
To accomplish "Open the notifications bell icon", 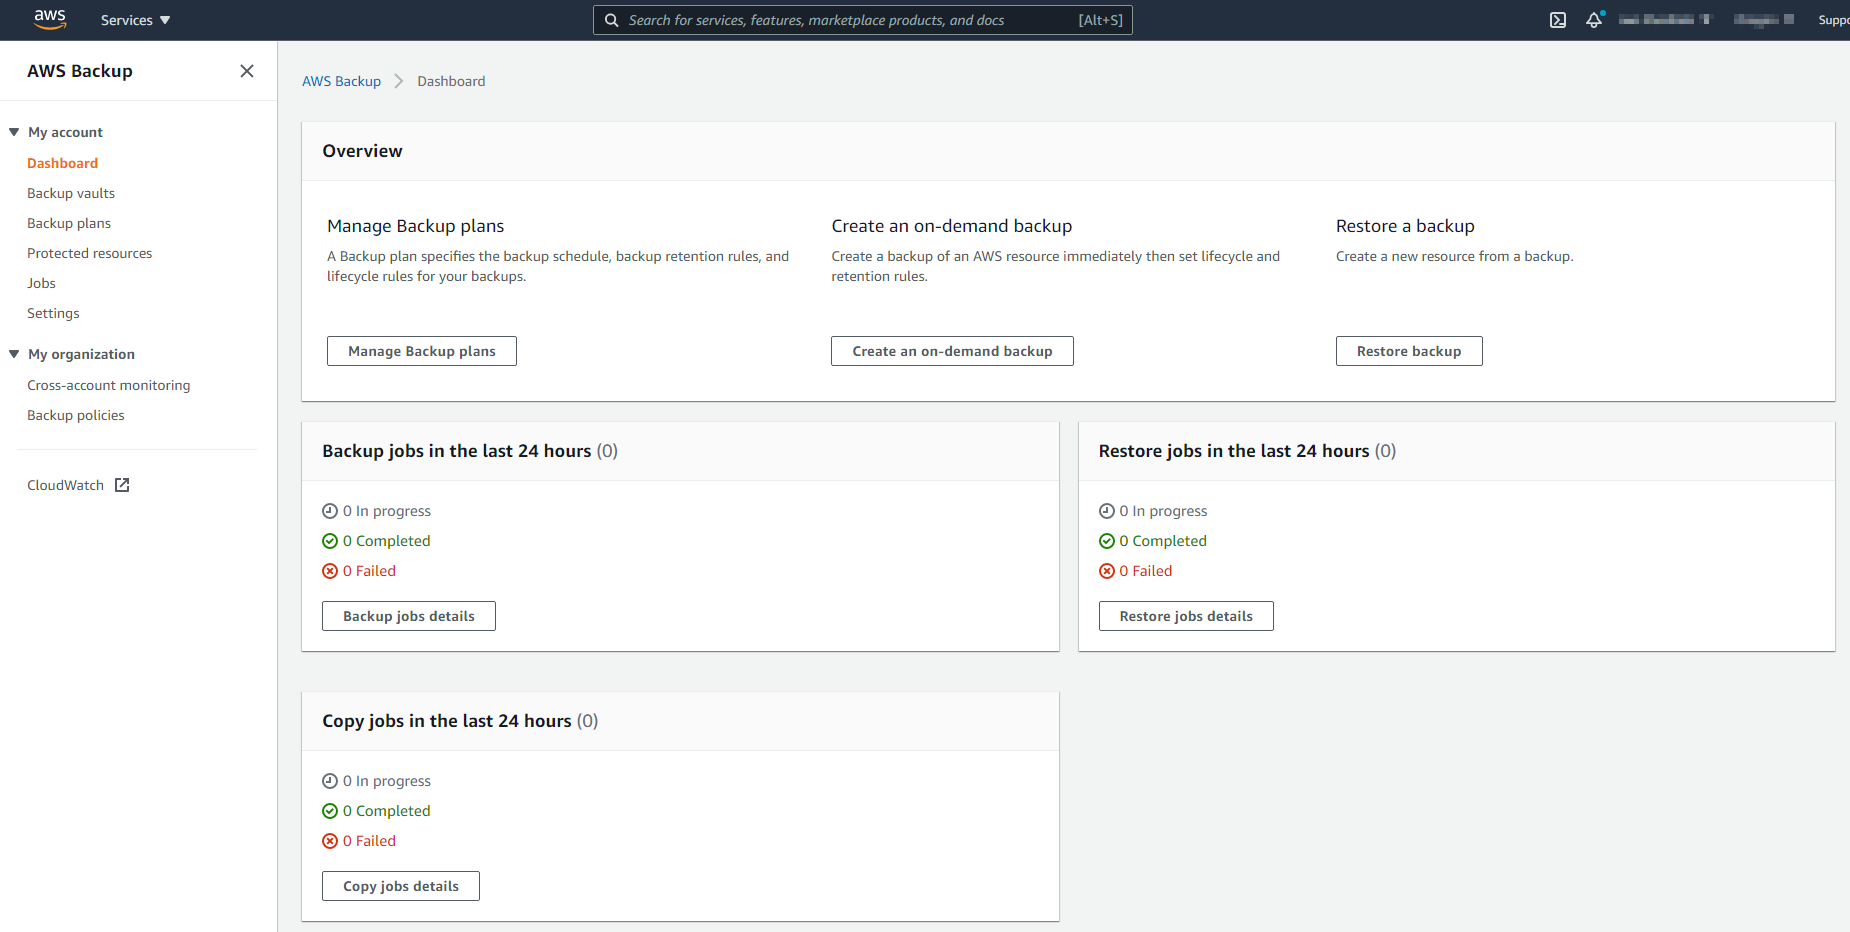I will point(1594,20).
